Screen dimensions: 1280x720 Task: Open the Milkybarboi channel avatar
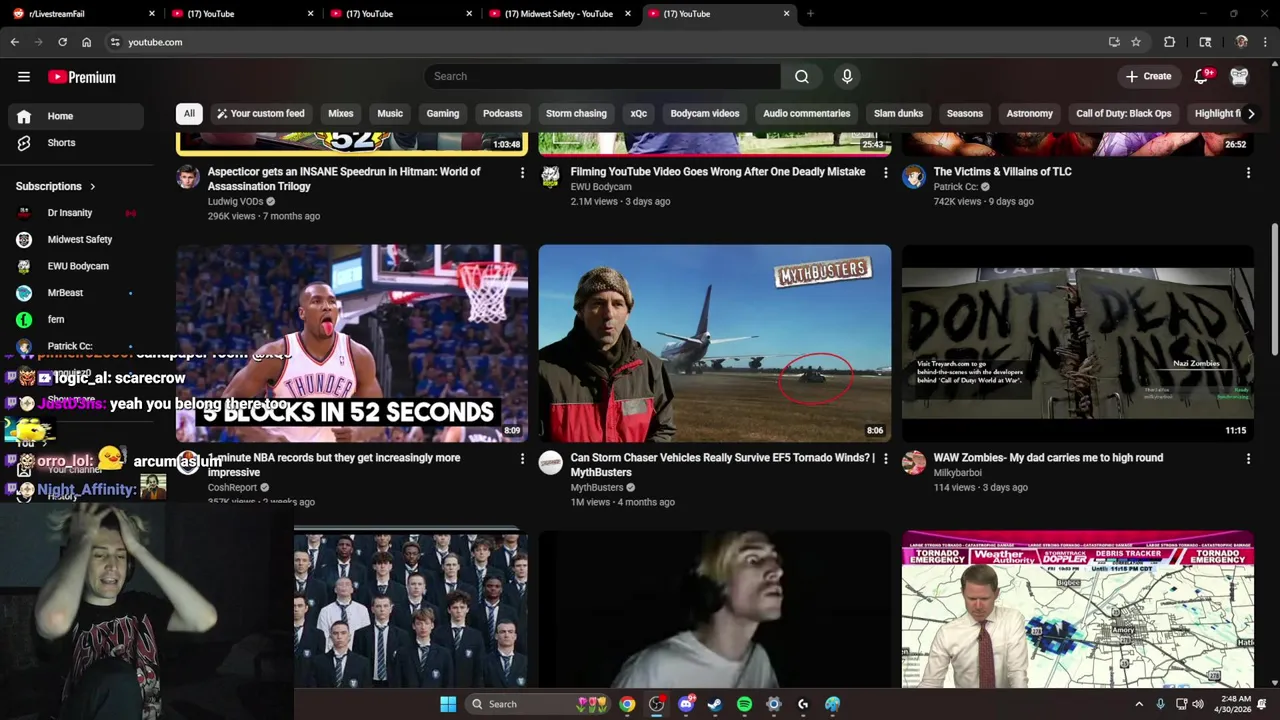[914, 462]
